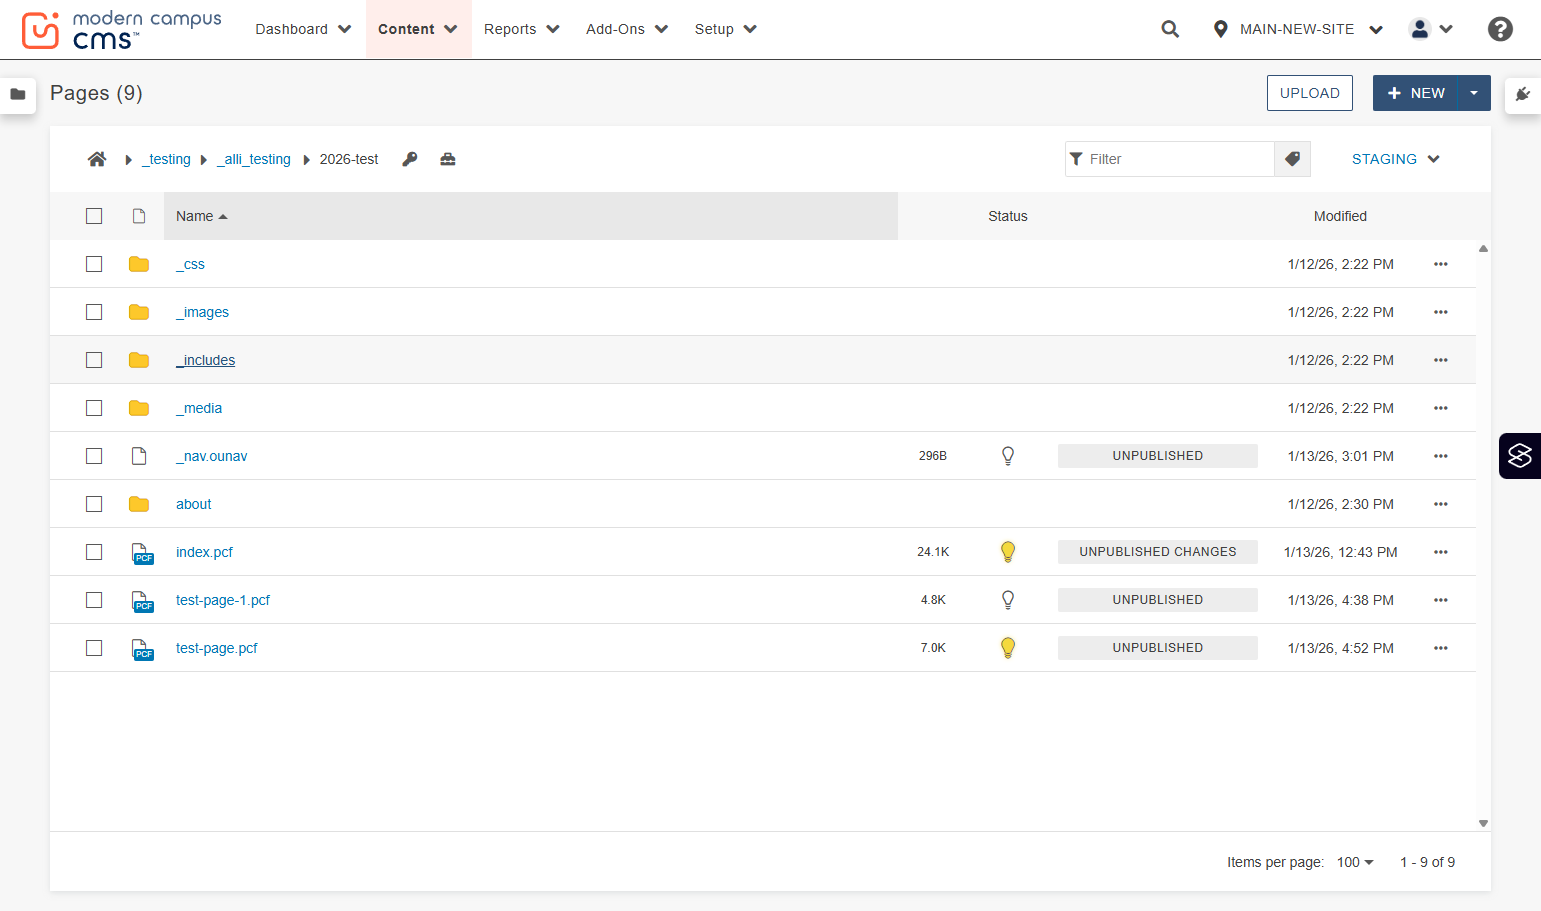Click the lightbulb icon for test-page-1.pcf
Image resolution: width=1541 pixels, height=911 pixels.
(1008, 600)
